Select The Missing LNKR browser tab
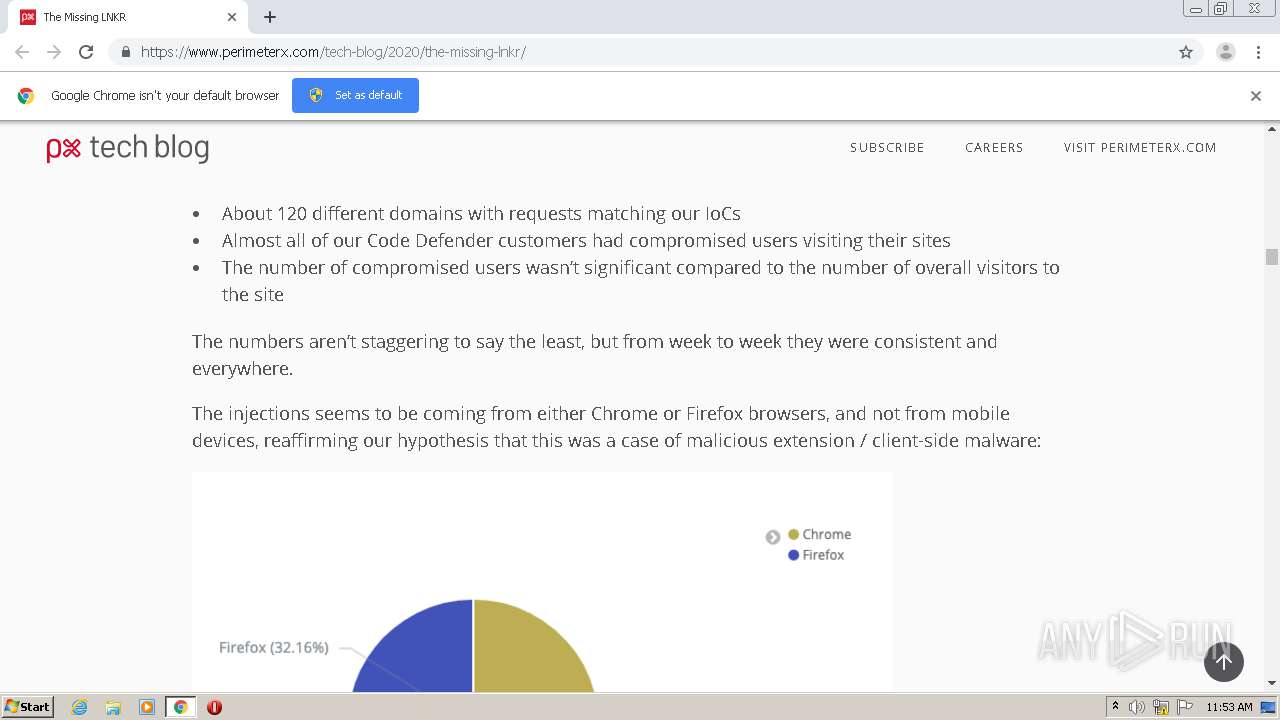This screenshot has width=1280, height=720. click(120, 17)
